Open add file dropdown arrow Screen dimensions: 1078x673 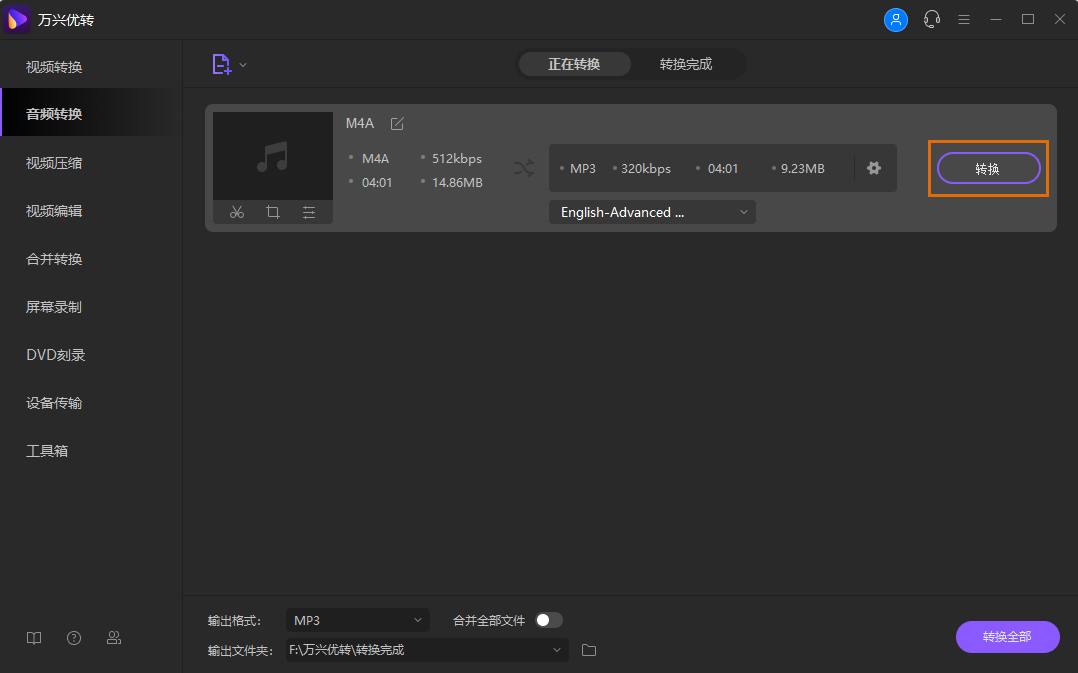pyautogui.click(x=243, y=65)
